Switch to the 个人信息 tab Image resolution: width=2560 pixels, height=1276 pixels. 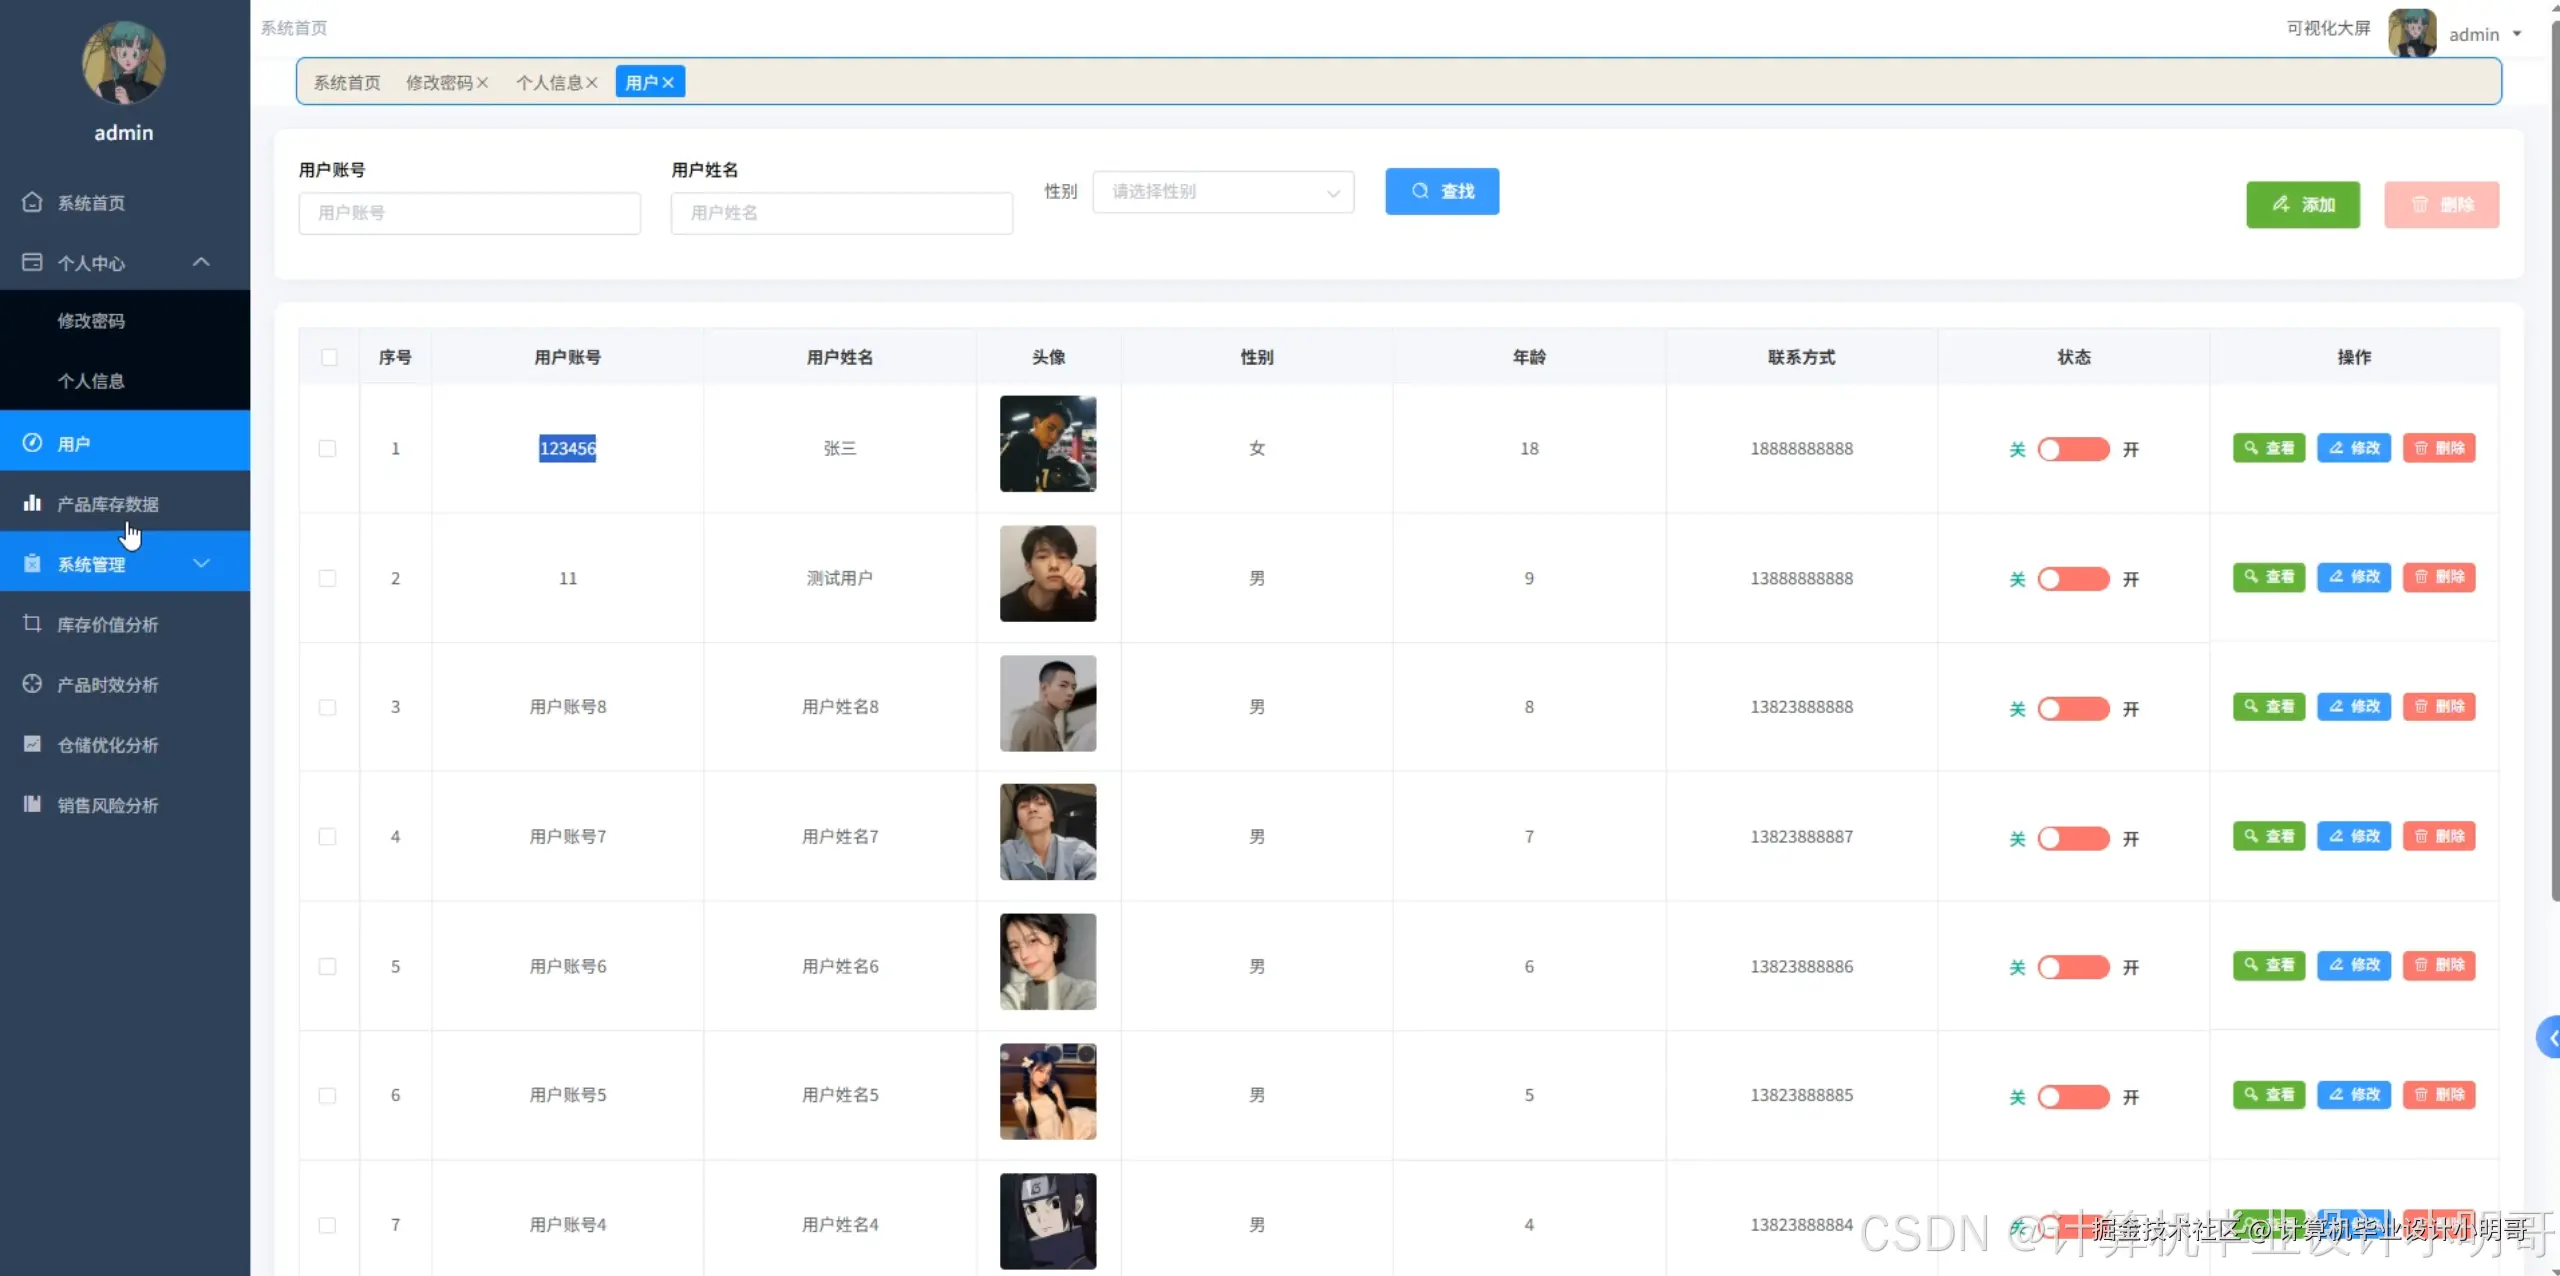point(549,83)
